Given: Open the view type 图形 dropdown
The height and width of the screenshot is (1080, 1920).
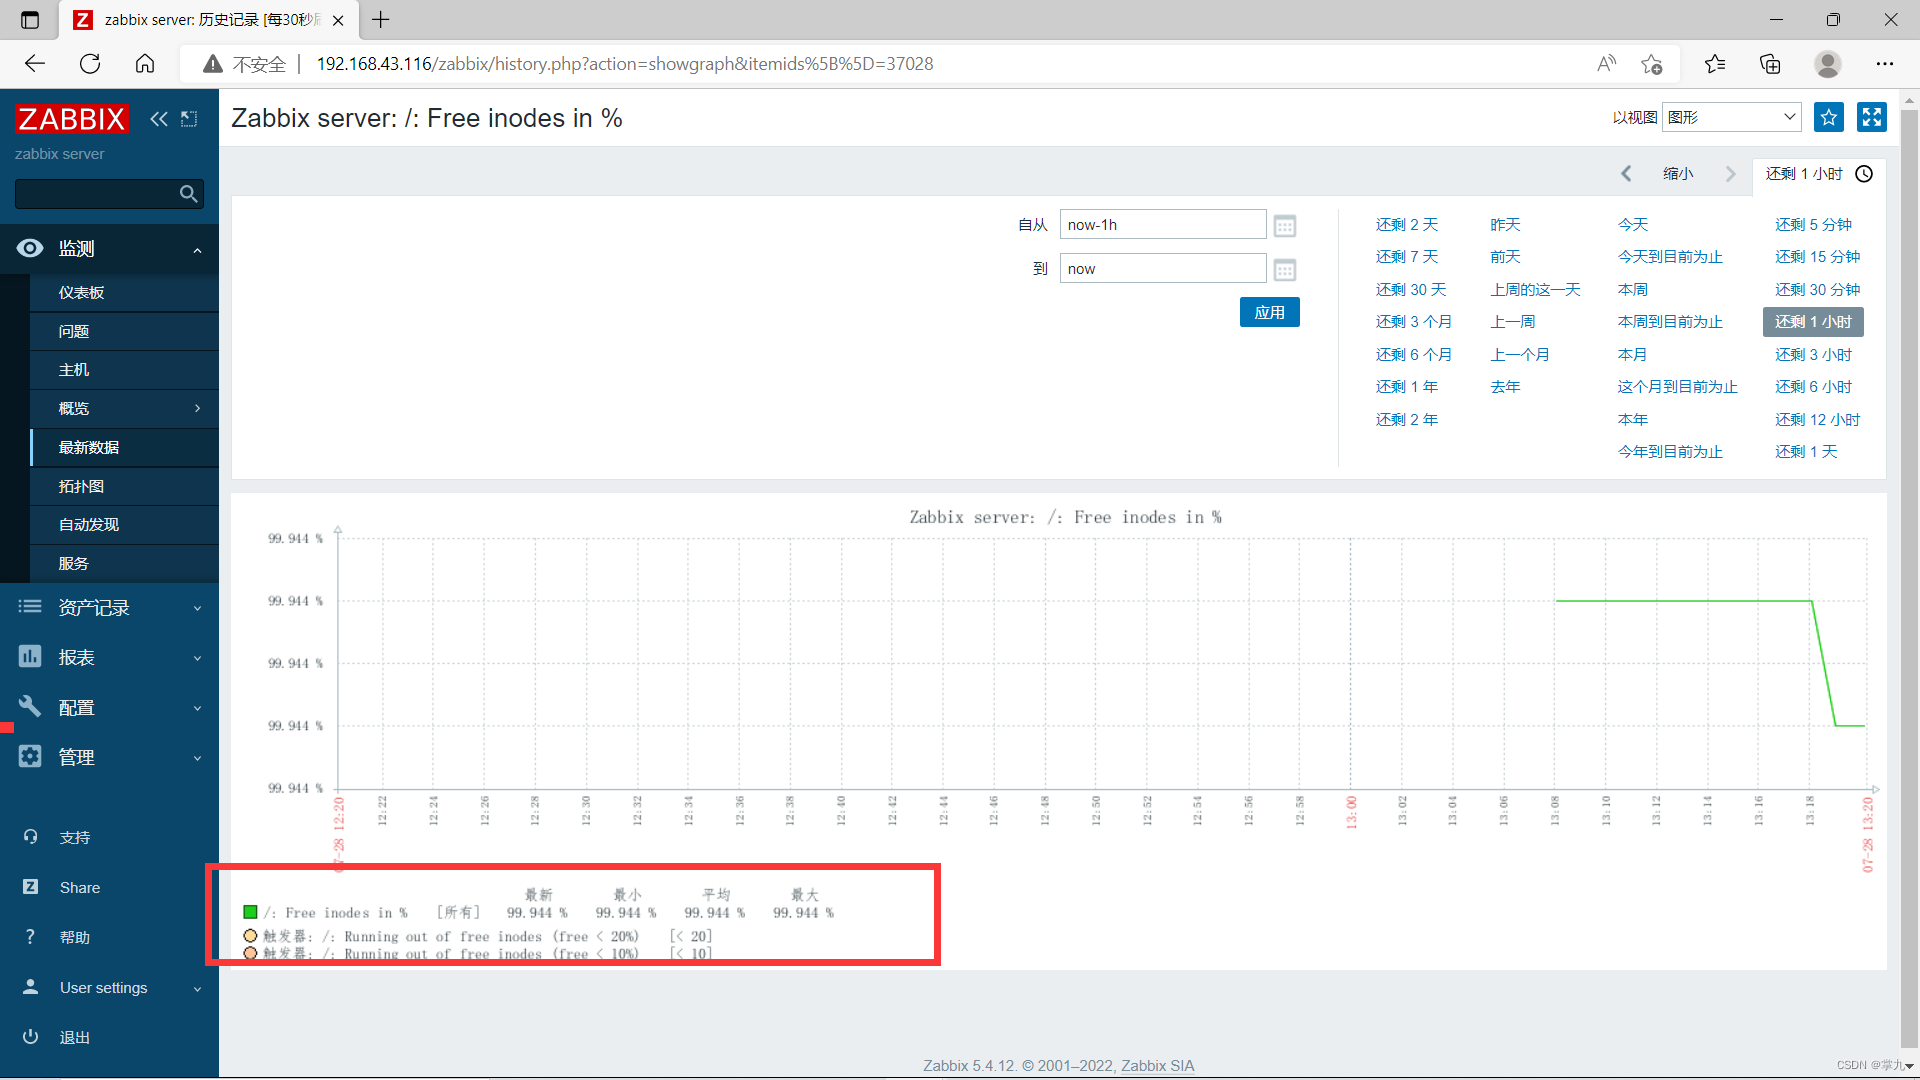Looking at the screenshot, I should [x=1731, y=117].
